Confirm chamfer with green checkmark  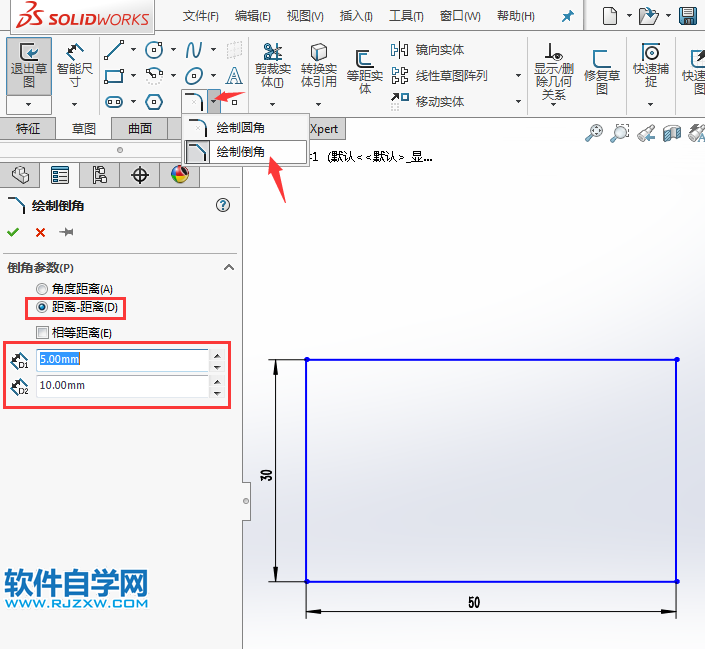pos(13,232)
